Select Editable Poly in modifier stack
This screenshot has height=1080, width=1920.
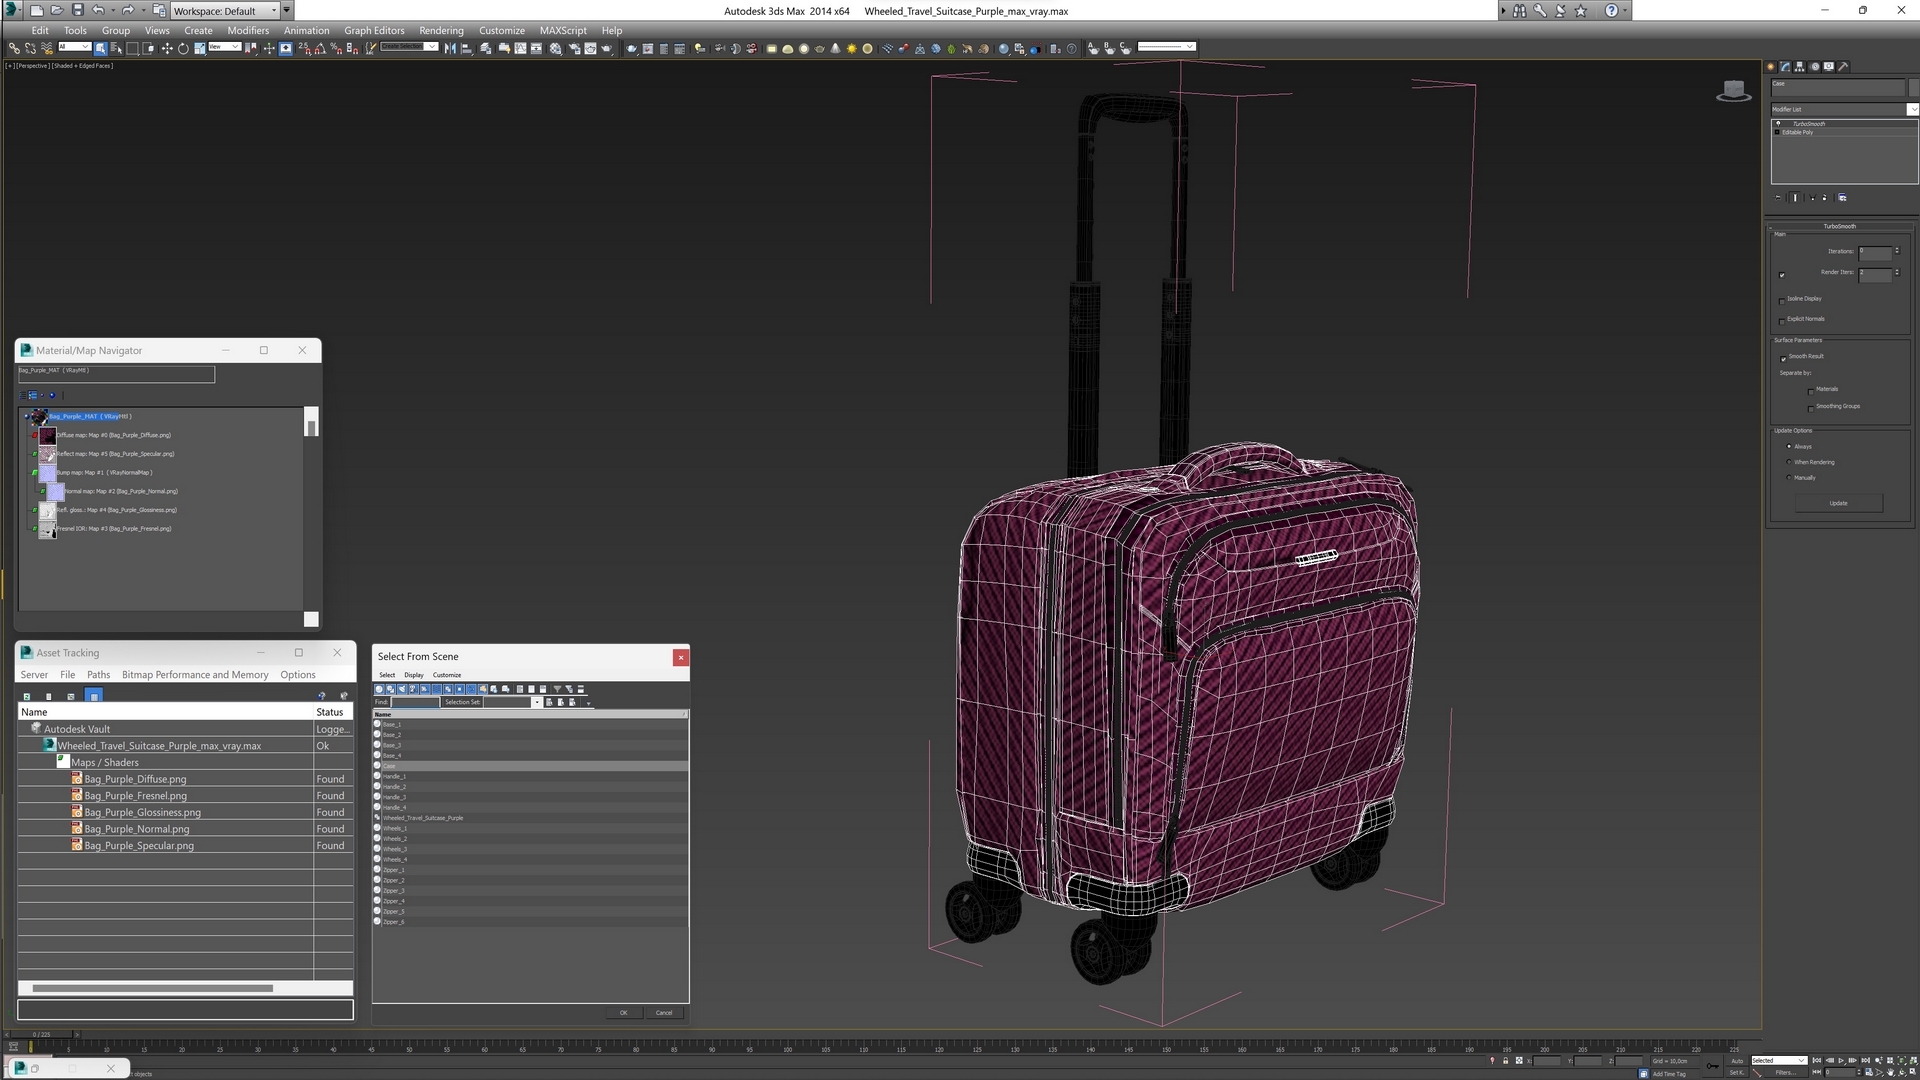point(1797,132)
